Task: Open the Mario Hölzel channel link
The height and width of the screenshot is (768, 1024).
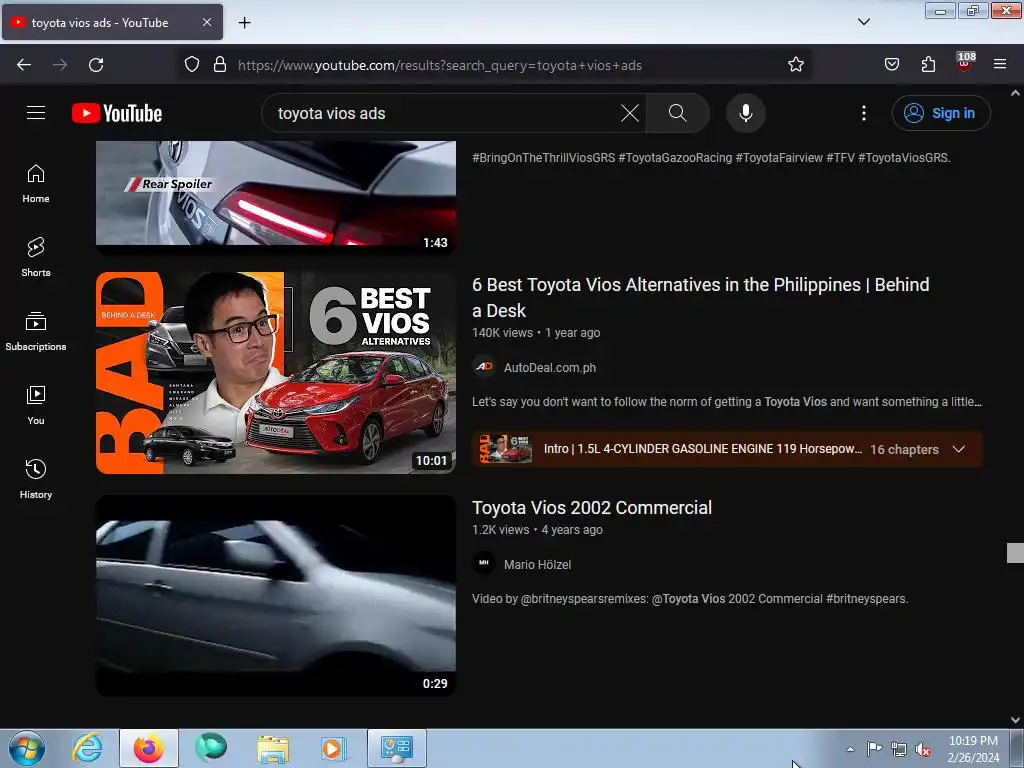Action: 537,565
